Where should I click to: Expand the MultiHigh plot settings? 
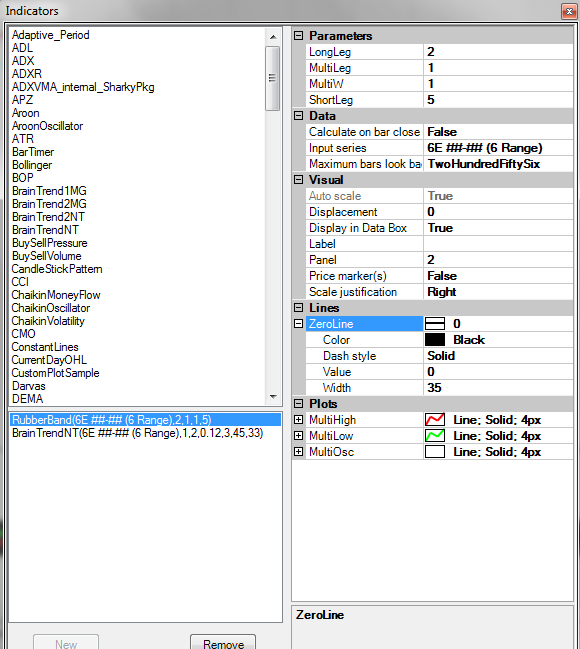[298, 420]
